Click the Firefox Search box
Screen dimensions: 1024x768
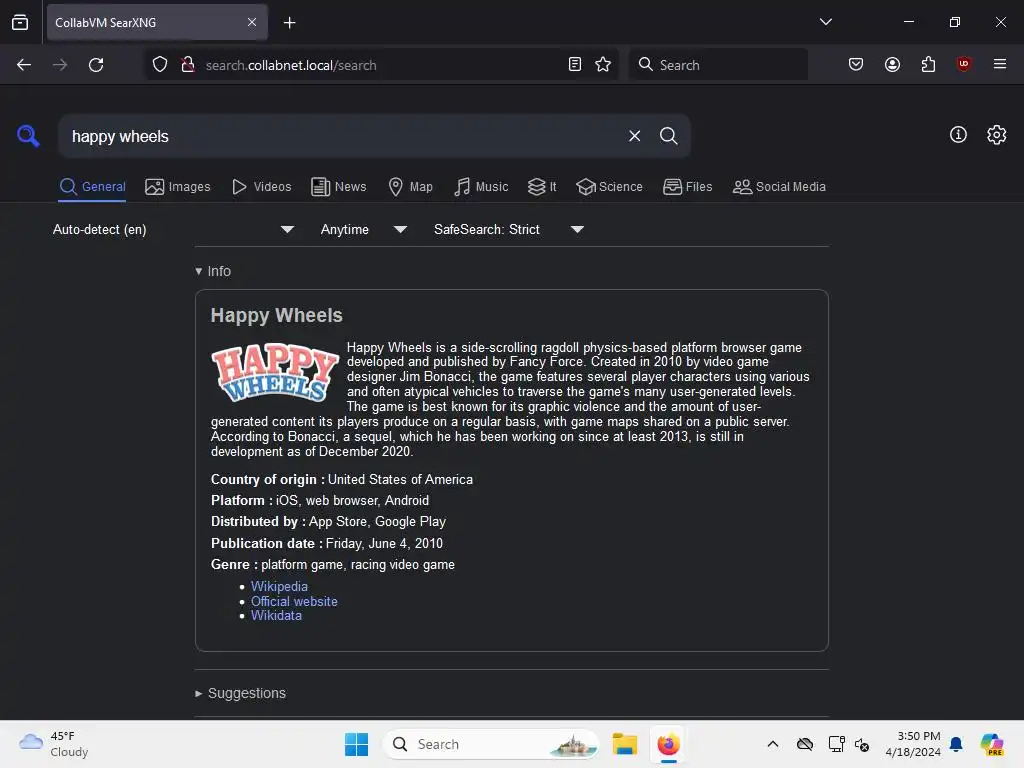tap(718, 65)
